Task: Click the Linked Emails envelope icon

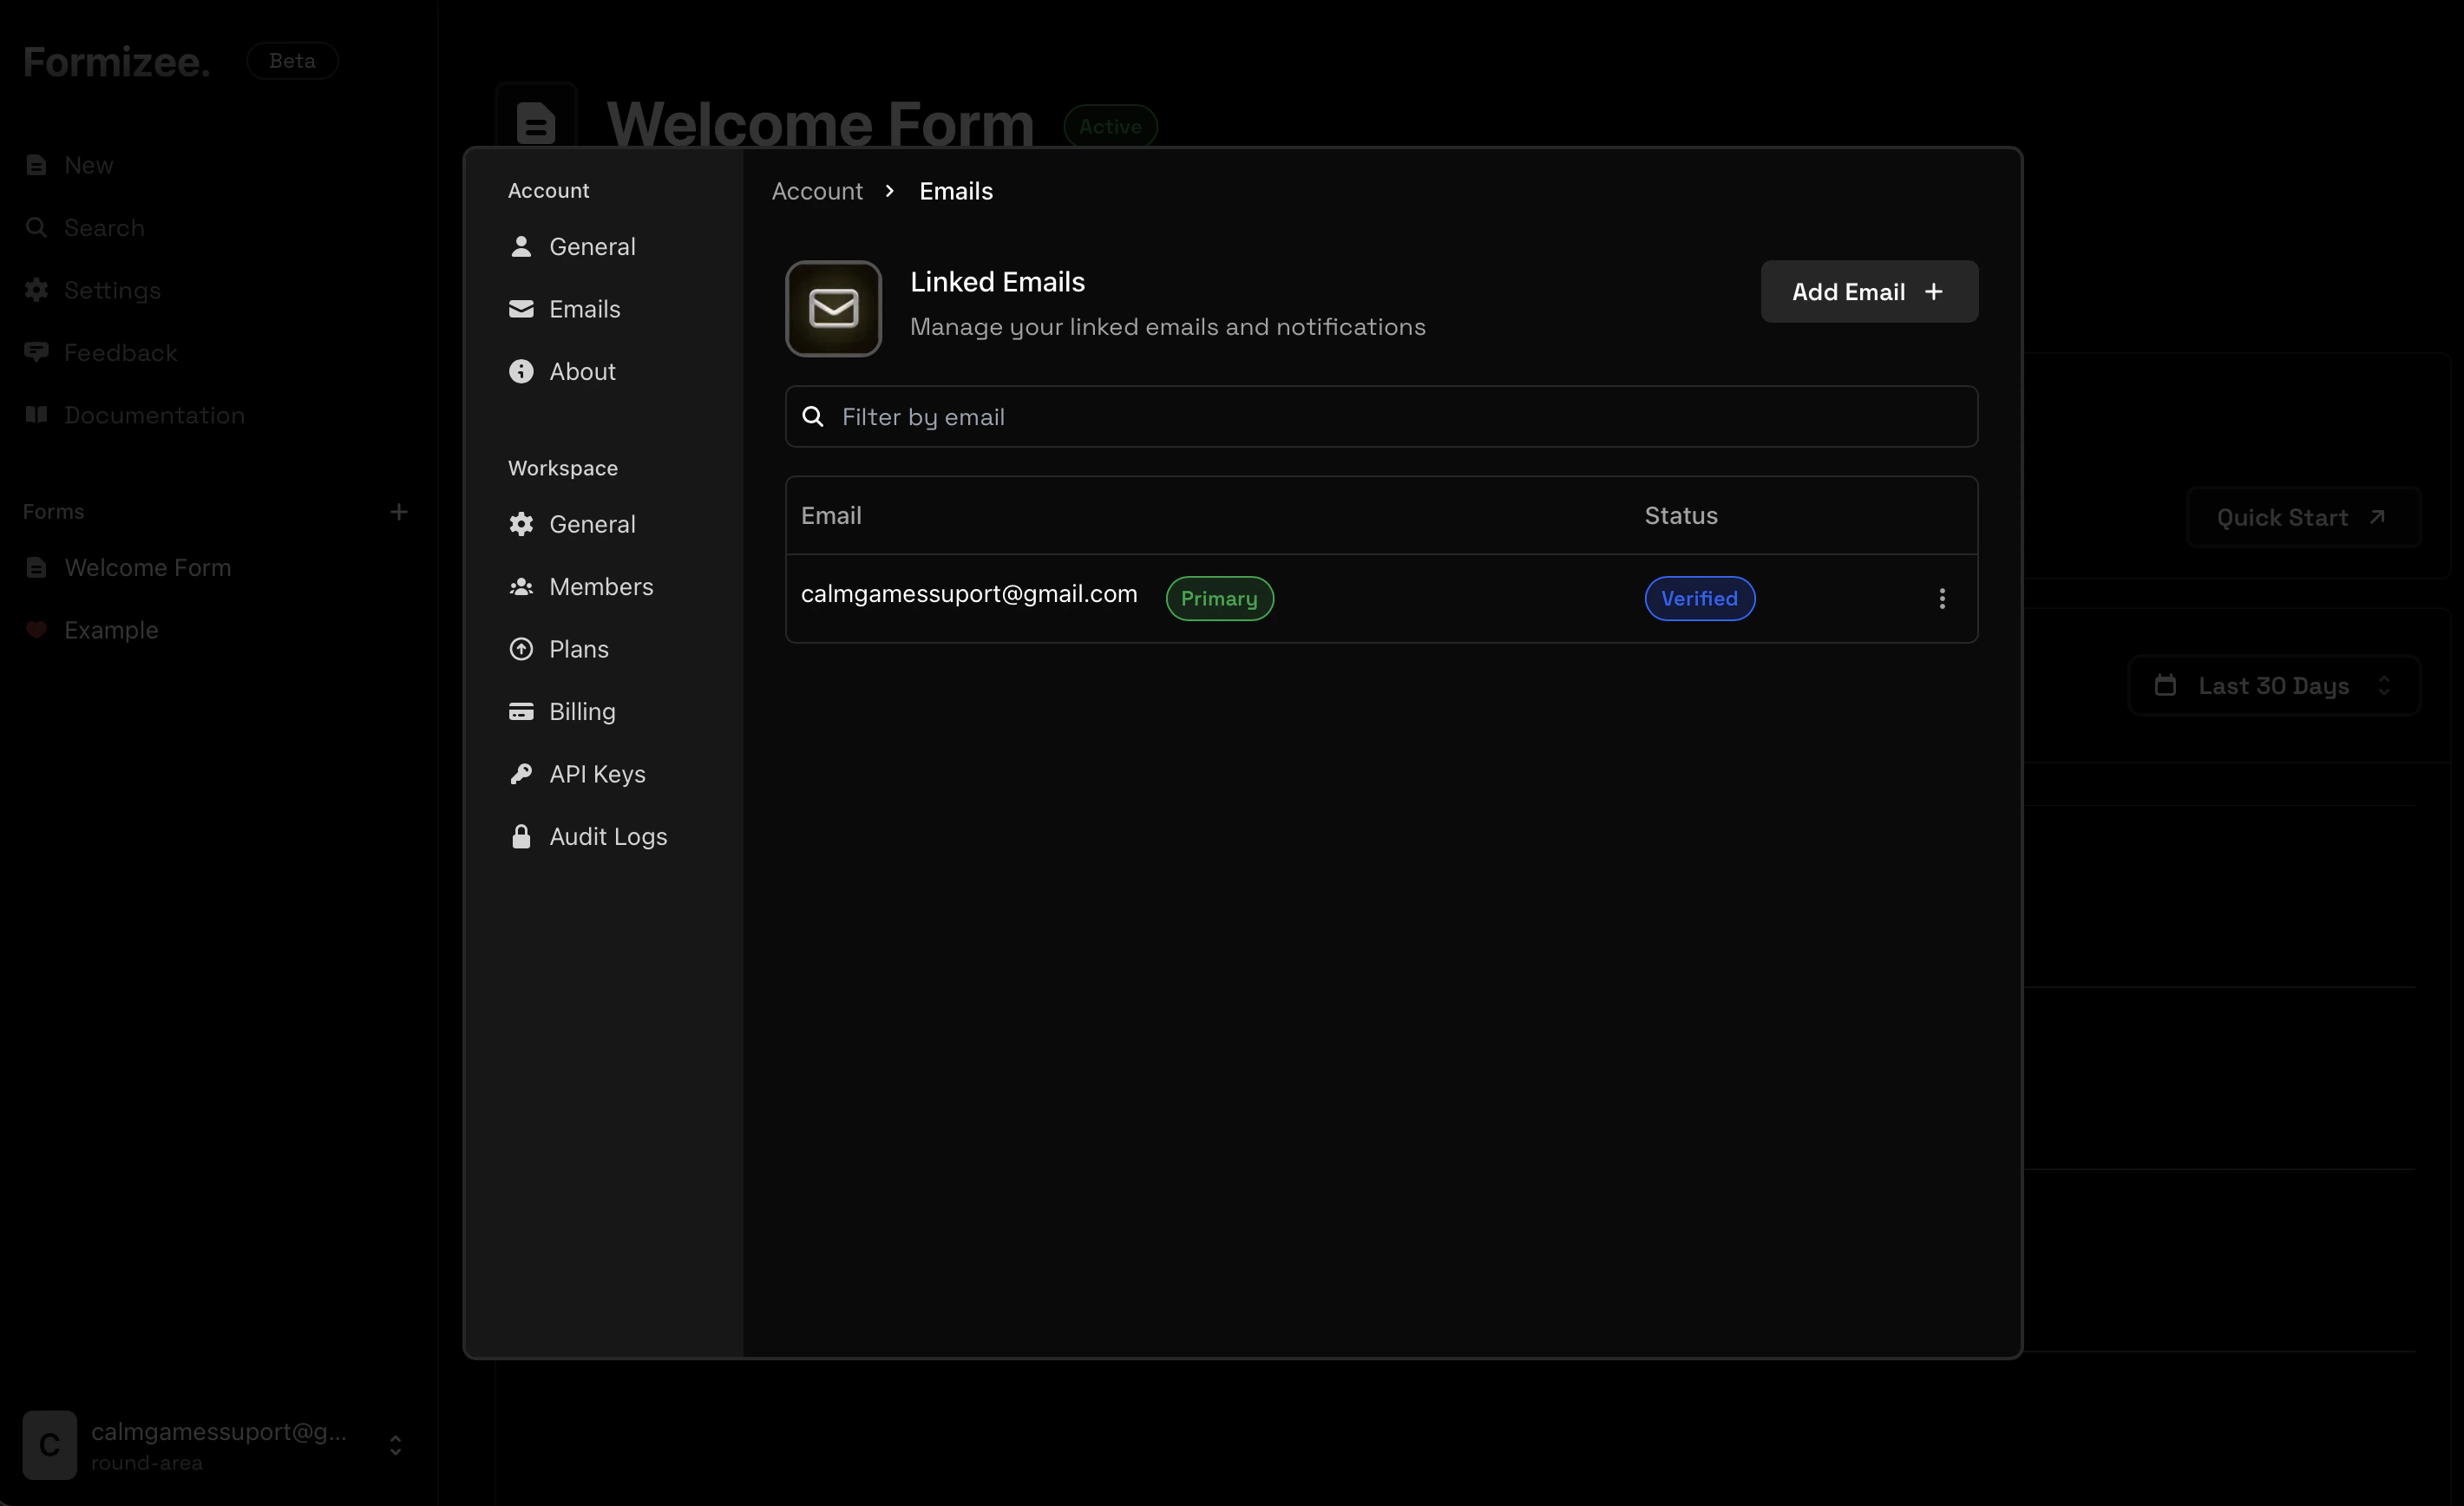Action: [833, 309]
